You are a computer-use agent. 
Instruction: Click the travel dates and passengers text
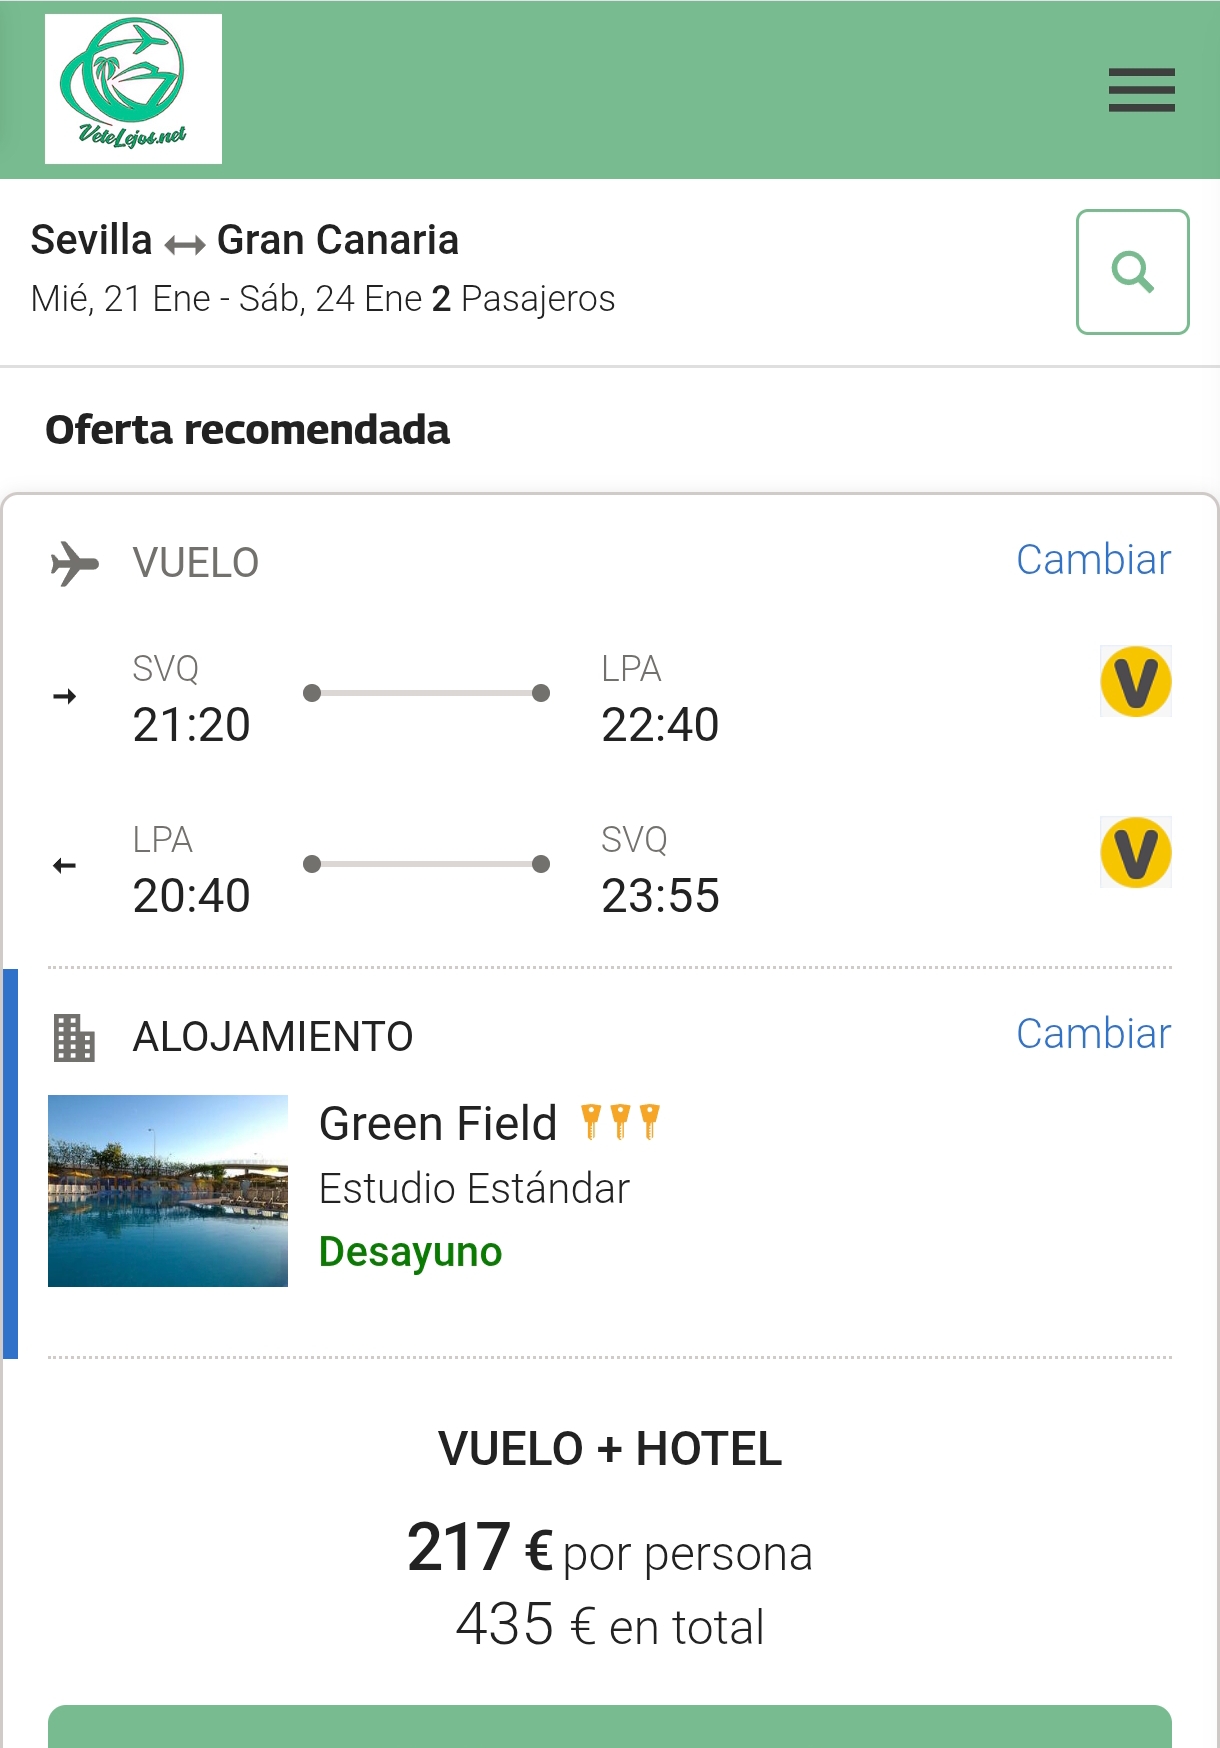pyautogui.click(x=323, y=299)
